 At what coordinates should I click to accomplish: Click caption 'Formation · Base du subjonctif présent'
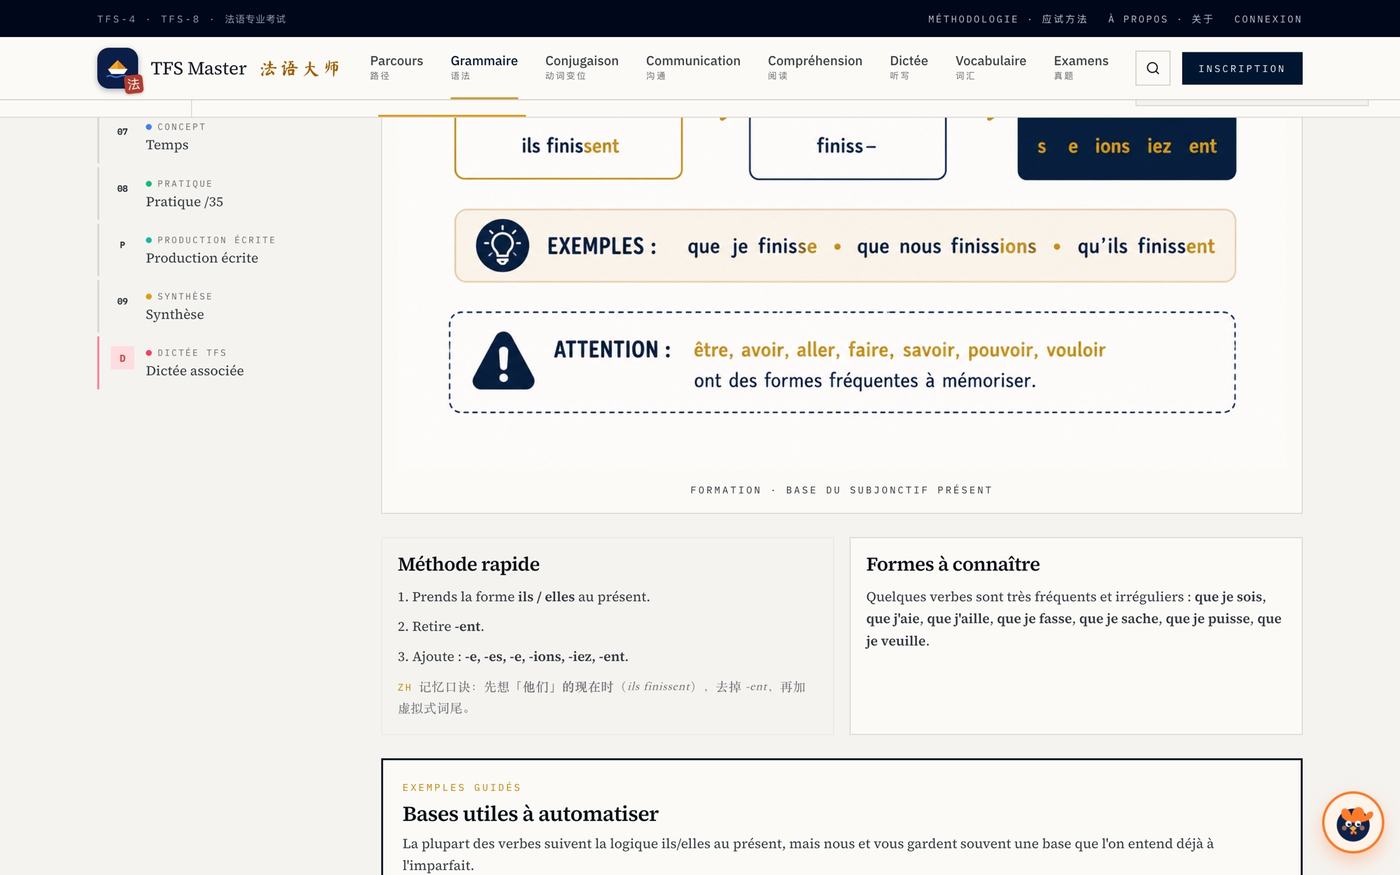(x=841, y=490)
